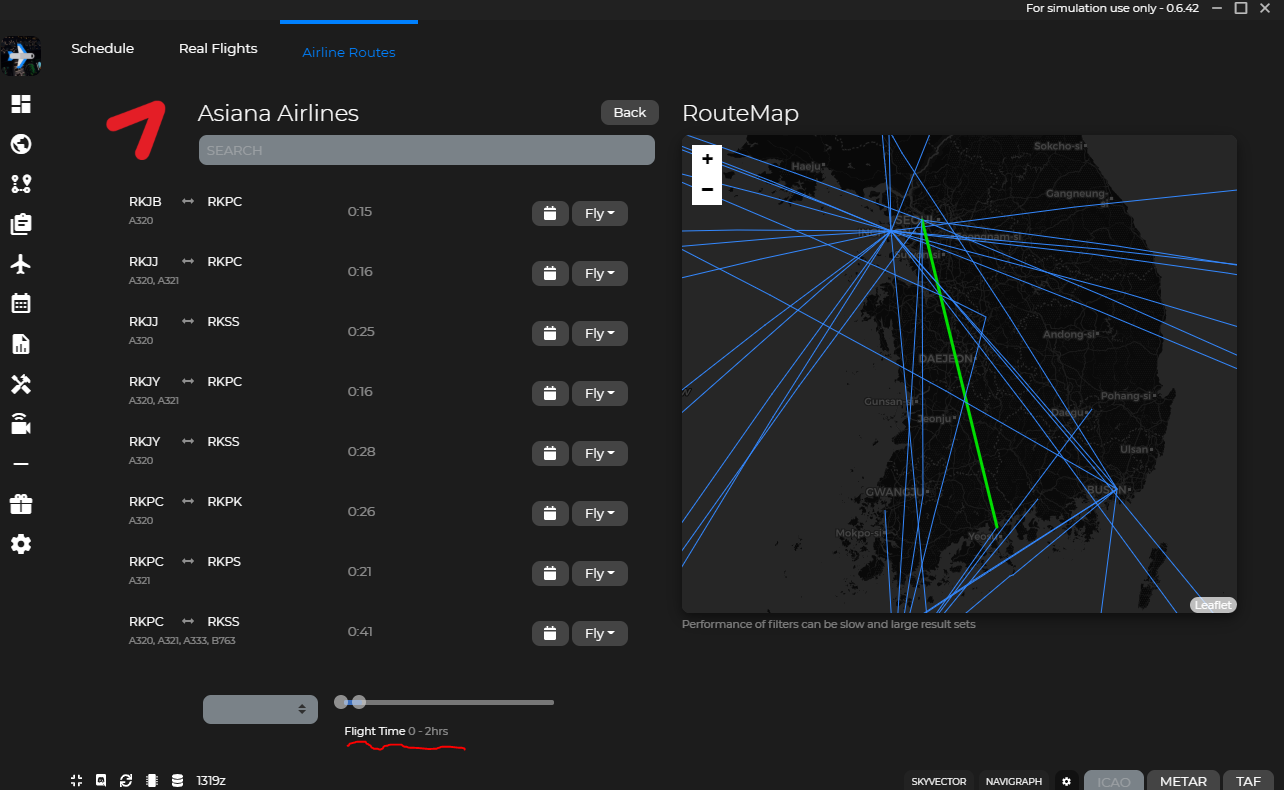The height and width of the screenshot is (790, 1284).
Task: Expand Fly dropdown for RKJJ to RKSS
Action: coord(600,333)
